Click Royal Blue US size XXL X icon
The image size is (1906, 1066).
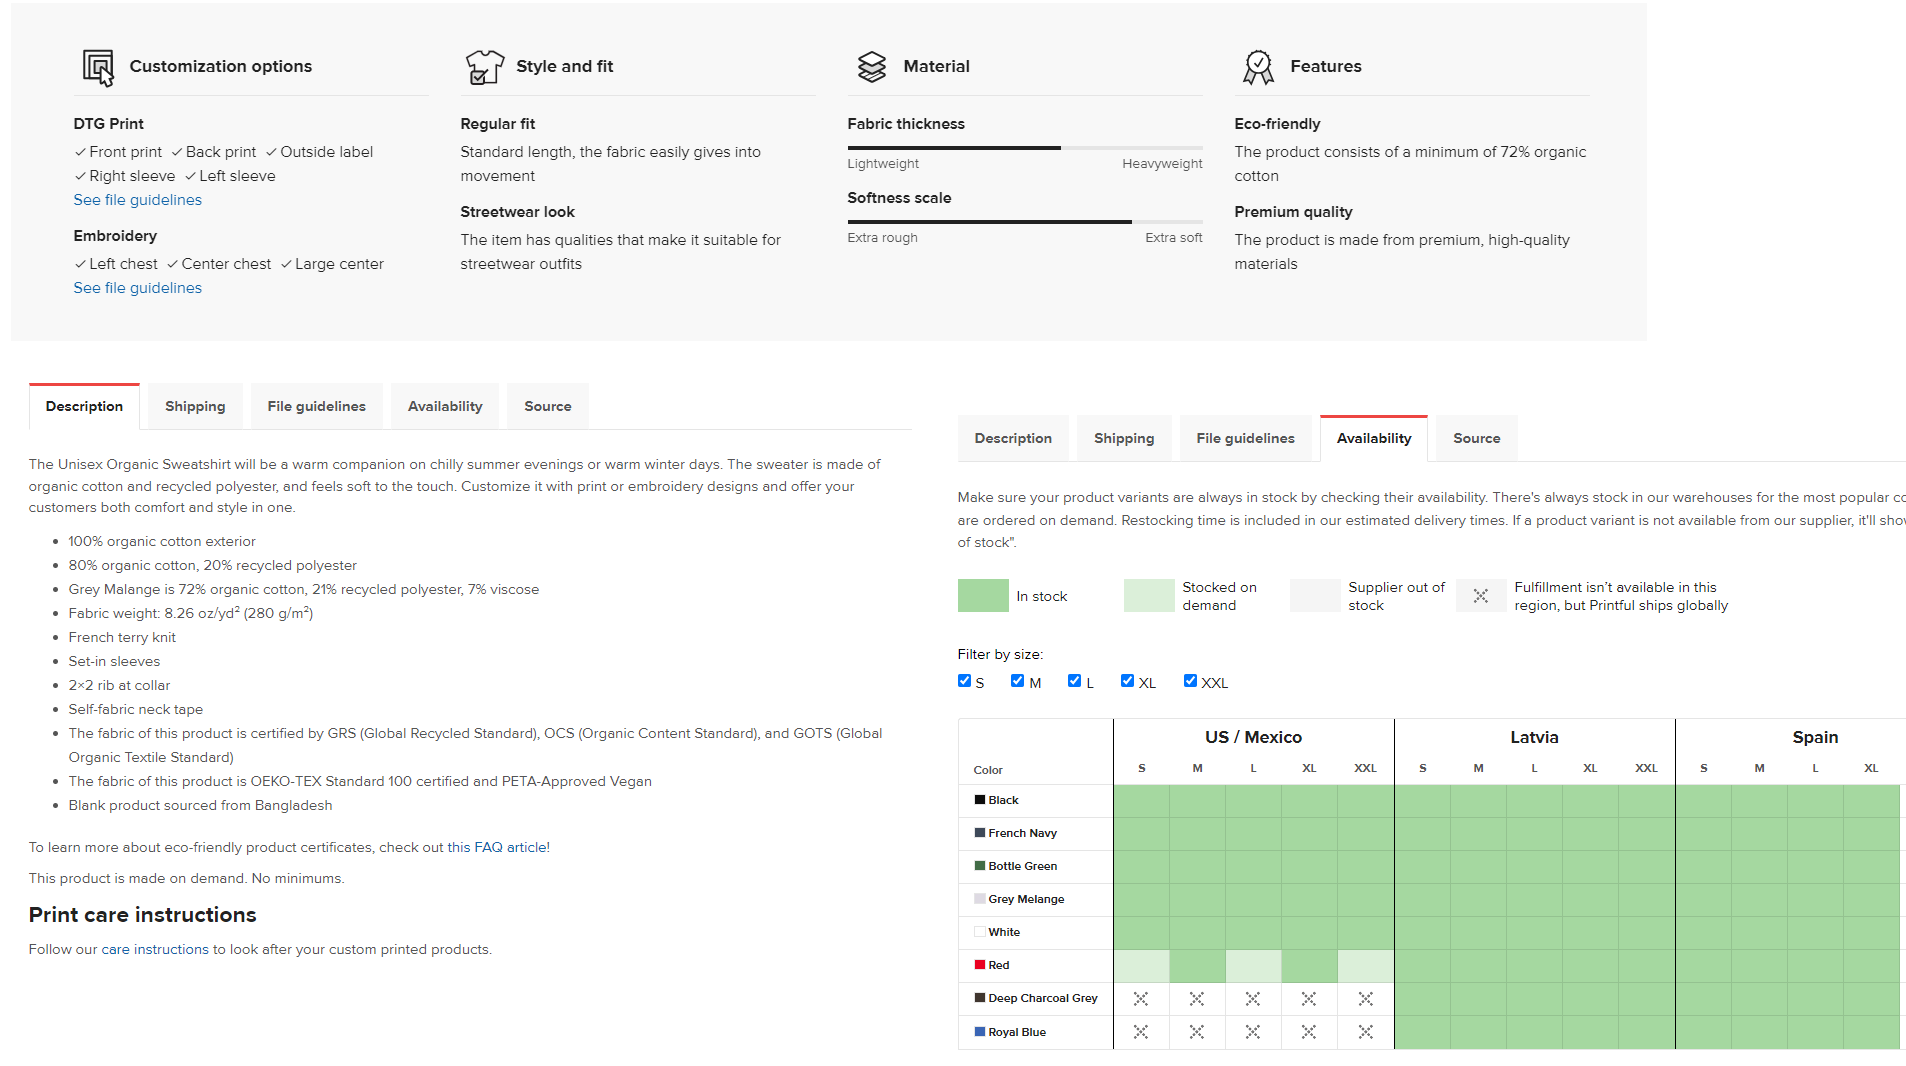click(x=1366, y=1032)
